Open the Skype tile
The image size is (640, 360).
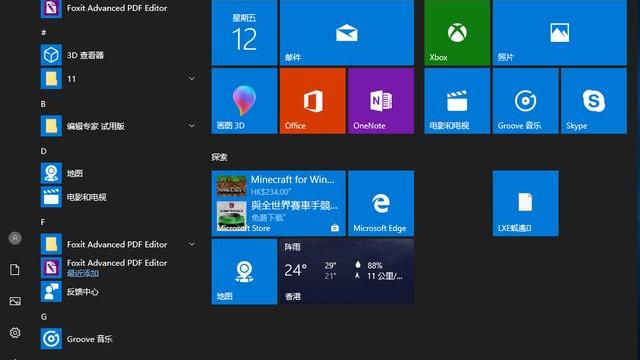[x=594, y=101]
